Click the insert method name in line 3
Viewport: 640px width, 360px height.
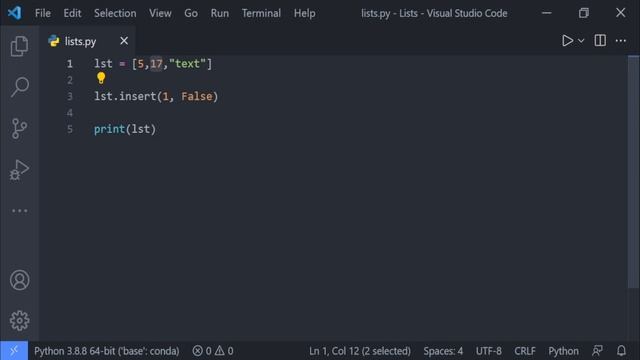pos(138,96)
